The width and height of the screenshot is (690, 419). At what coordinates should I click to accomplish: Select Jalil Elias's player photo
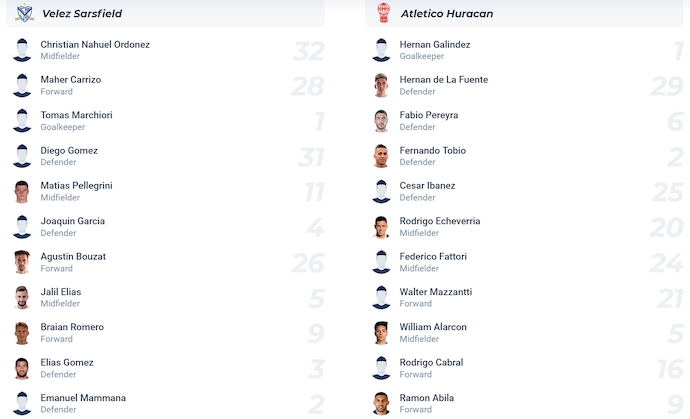pos(22,297)
